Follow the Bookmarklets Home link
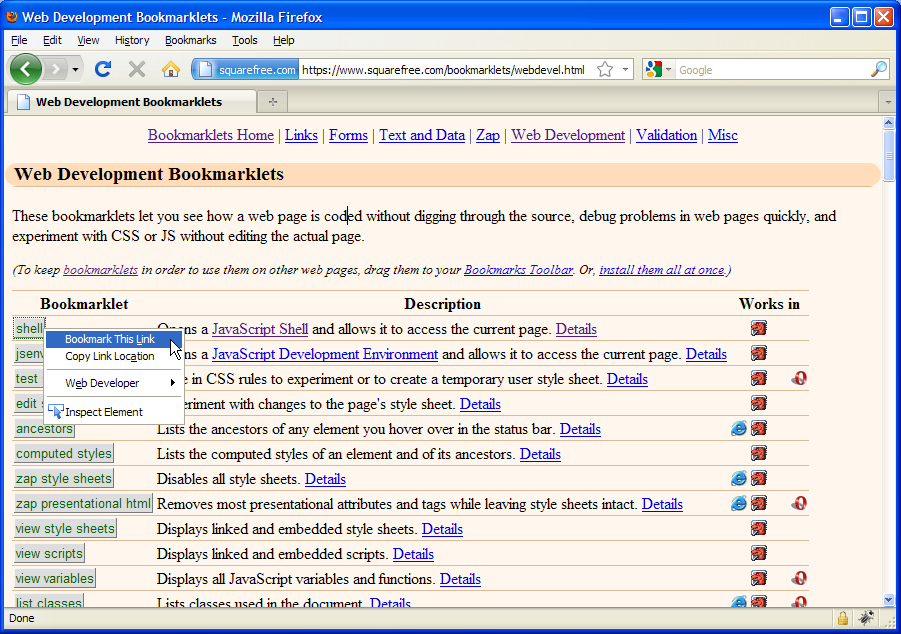The image size is (901, 634). [211, 135]
